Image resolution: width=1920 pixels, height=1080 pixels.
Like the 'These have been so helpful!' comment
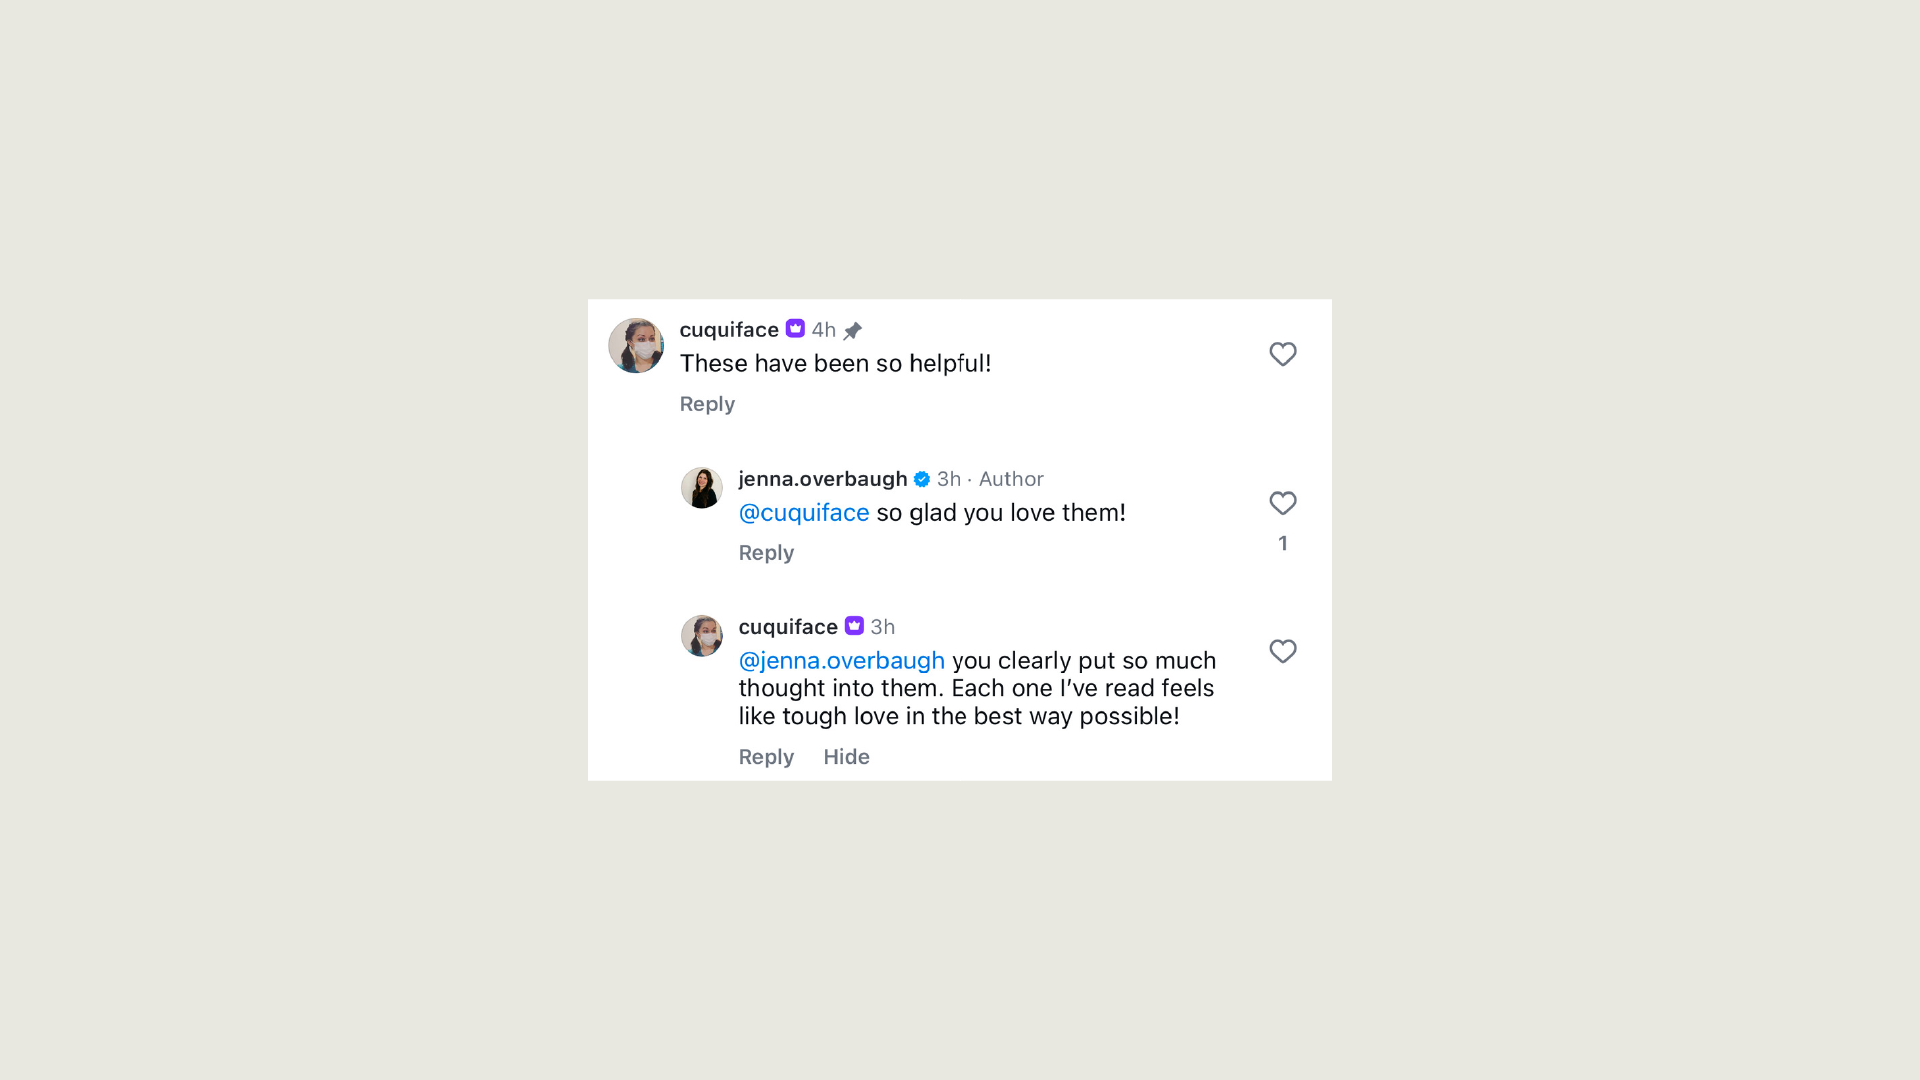tap(1282, 354)
